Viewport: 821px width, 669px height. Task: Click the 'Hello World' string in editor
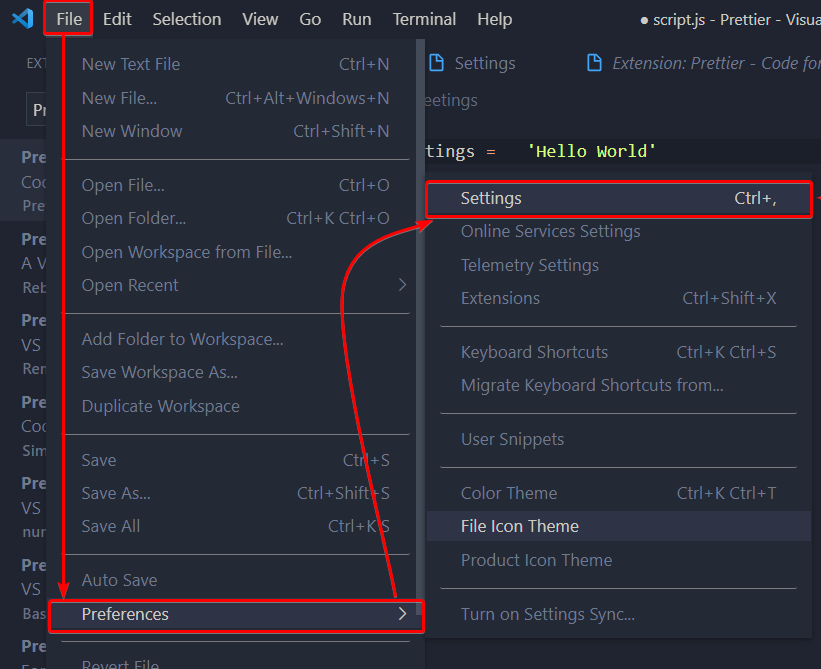tap(591, 151)
